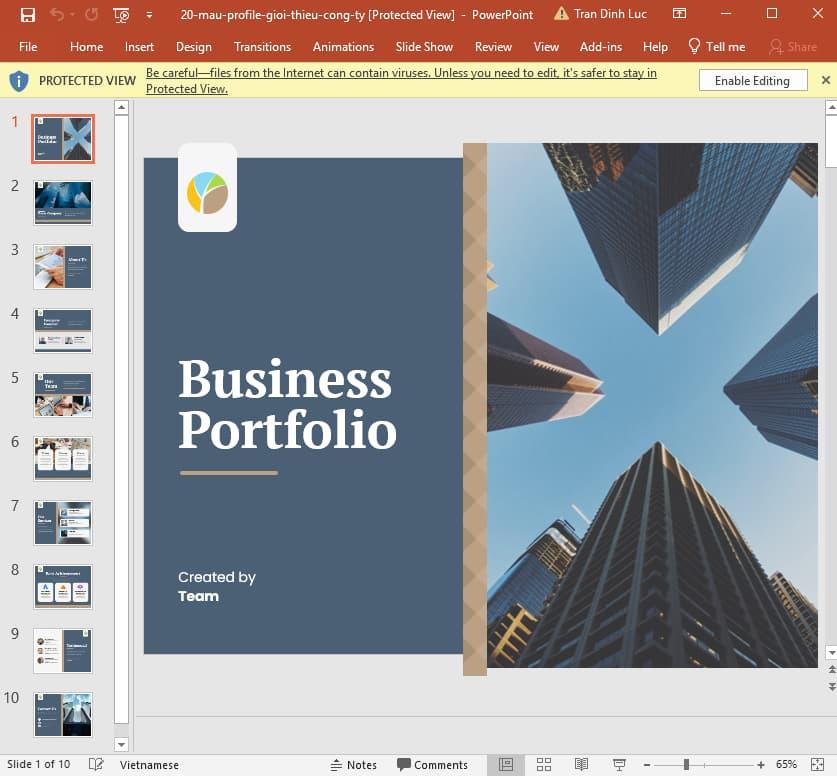
Task: Open the Review ribbon tab
Action: [492, 46]
